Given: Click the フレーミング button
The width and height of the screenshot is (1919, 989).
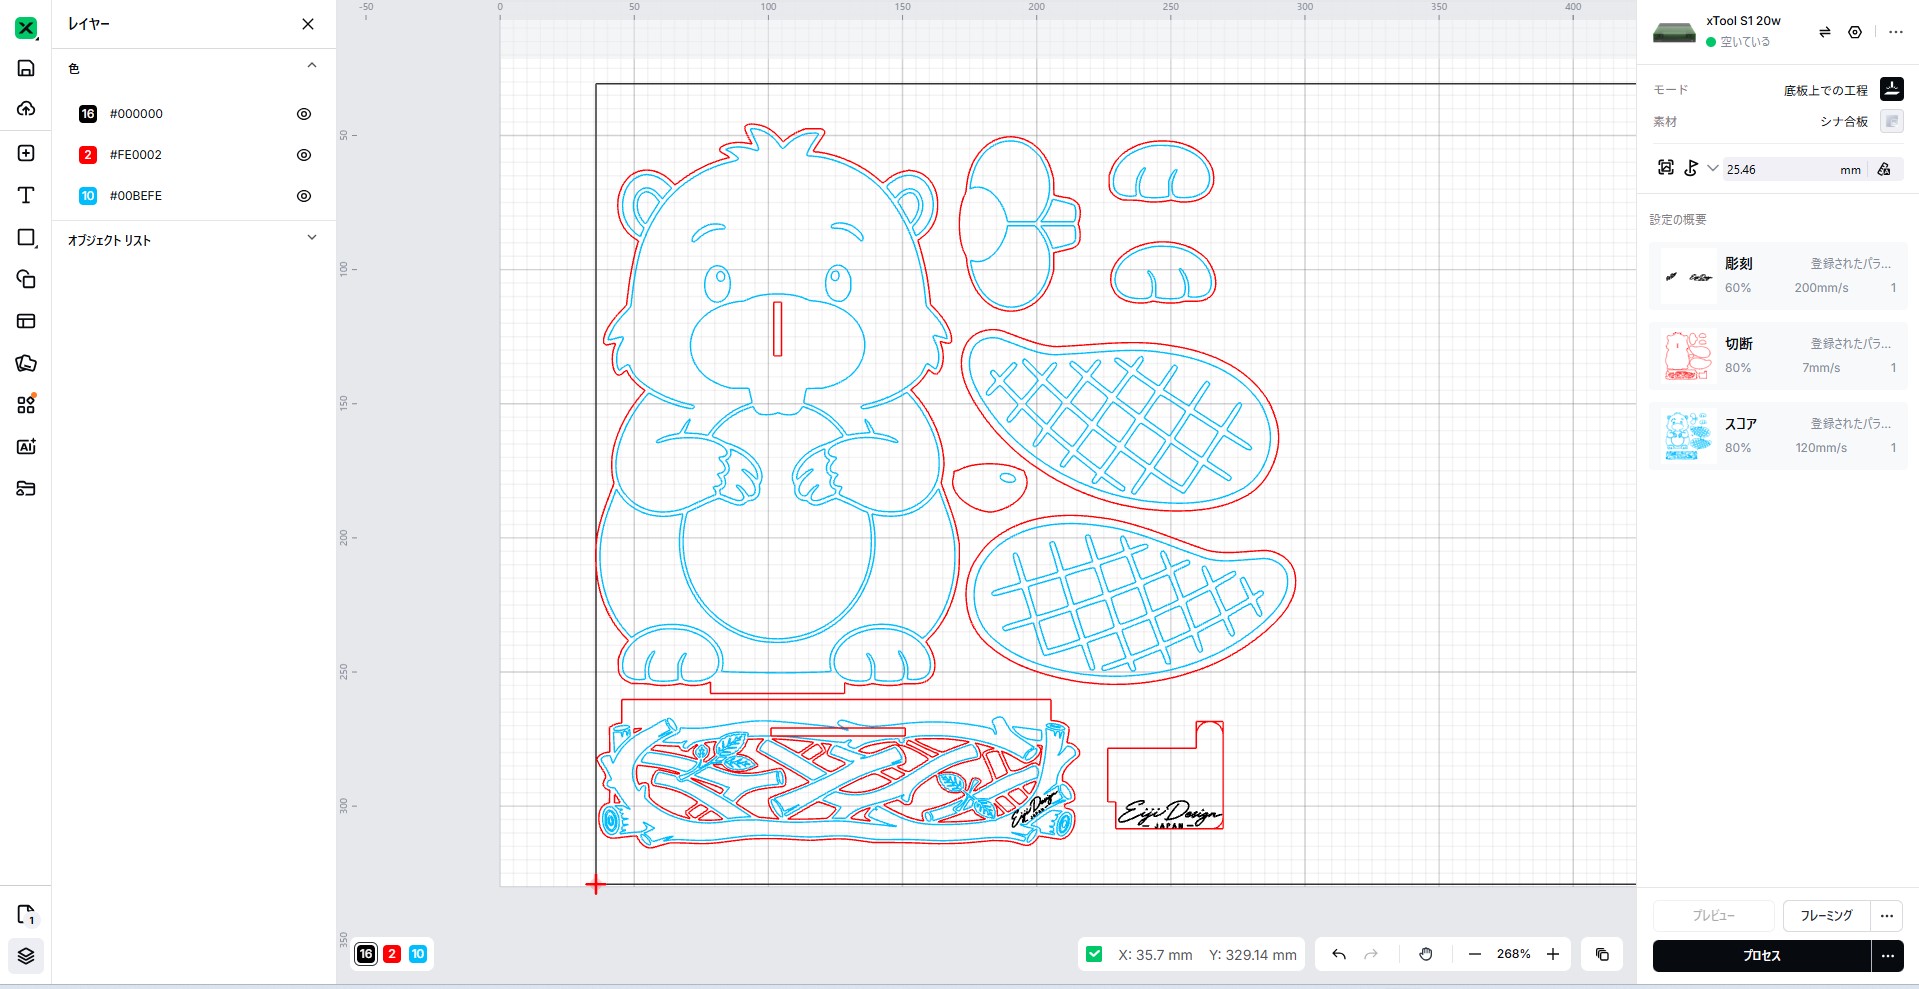Looking at the screenshot, I should pos(1826,915).
